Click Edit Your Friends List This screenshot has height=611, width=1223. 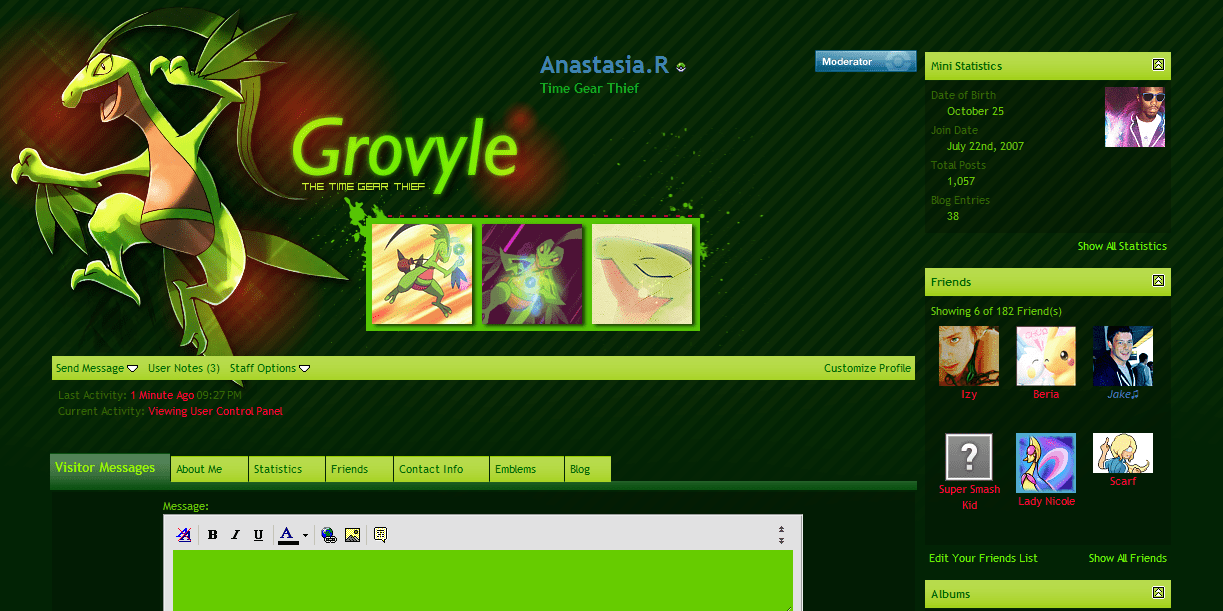point(983,558)
